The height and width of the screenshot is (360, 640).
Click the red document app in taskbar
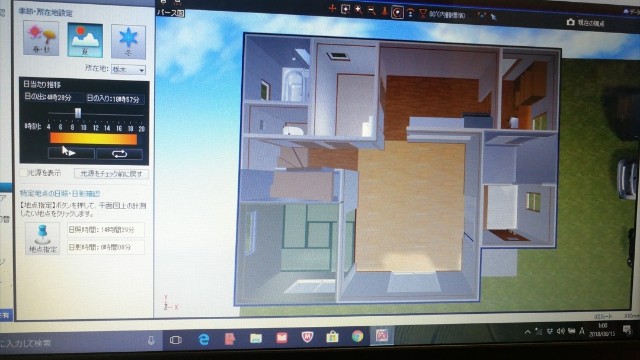coord(230,338)
